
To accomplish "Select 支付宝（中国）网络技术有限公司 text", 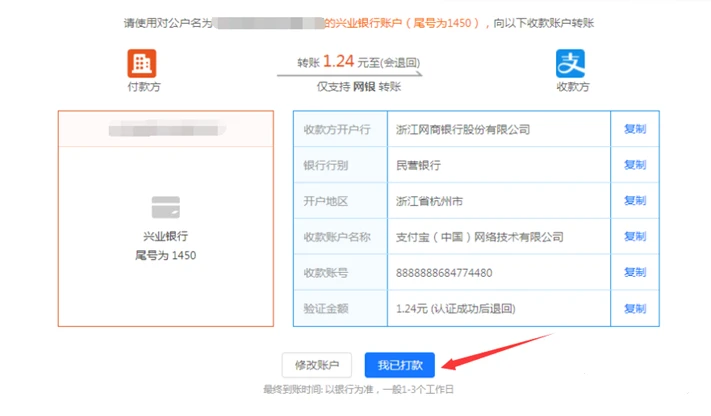I will click(480, 237).
